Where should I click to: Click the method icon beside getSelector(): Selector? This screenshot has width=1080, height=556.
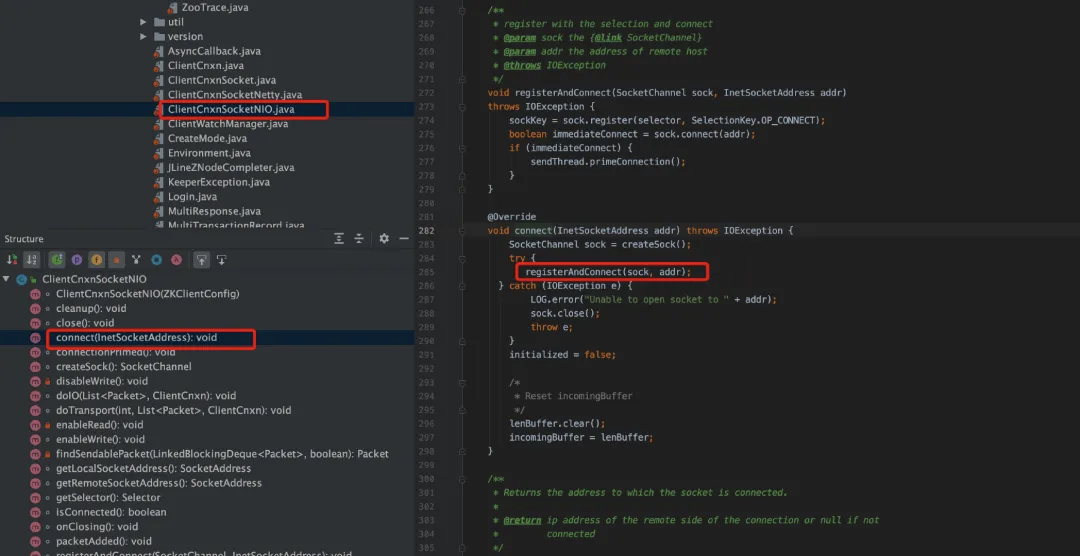[34, 497]
